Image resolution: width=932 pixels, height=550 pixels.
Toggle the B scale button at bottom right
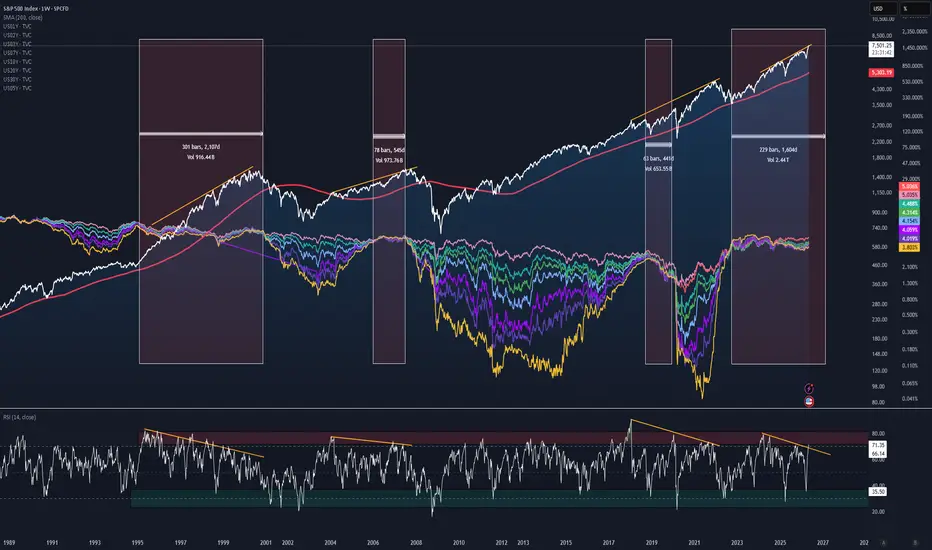tap(915, 543)
